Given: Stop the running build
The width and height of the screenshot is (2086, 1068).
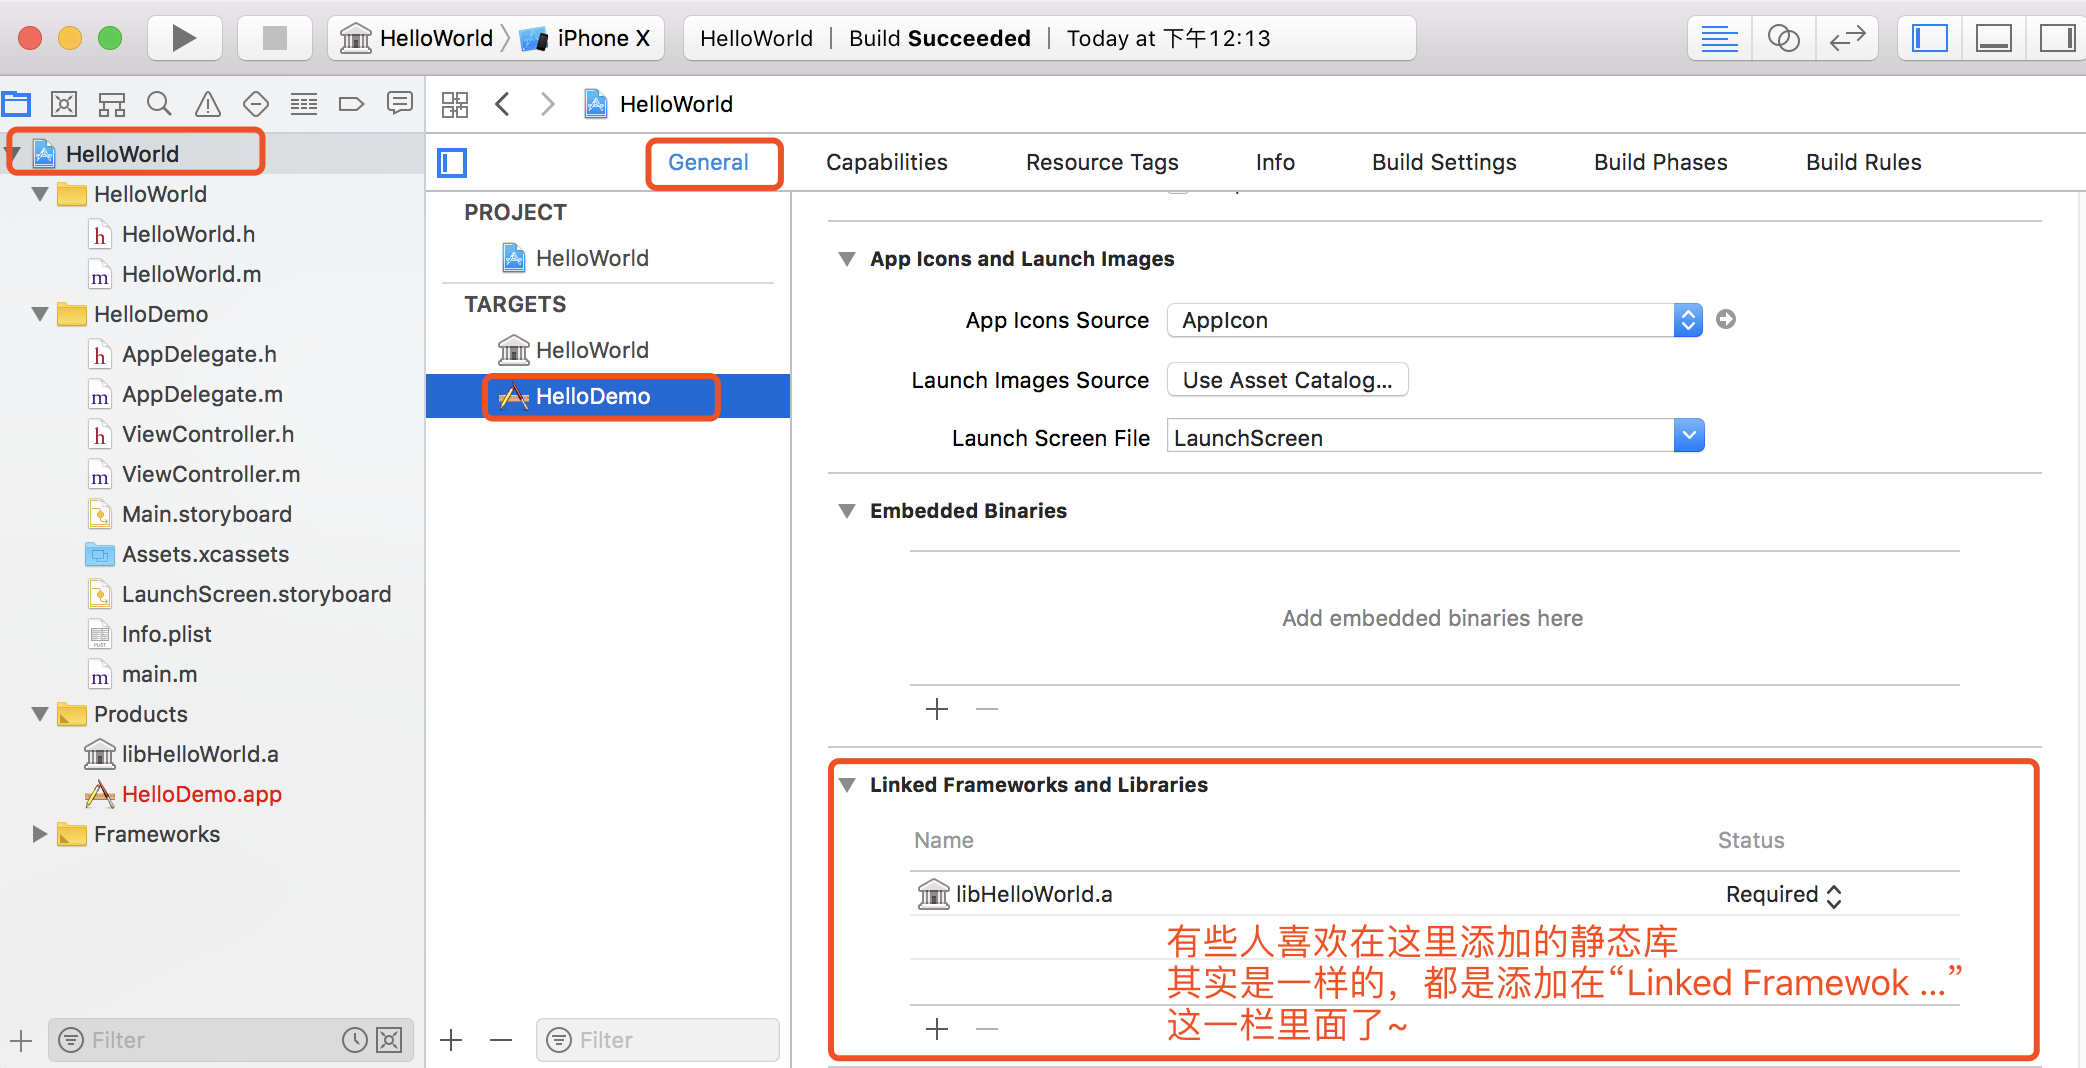Looking at the screenshot, I should point(274,38).
